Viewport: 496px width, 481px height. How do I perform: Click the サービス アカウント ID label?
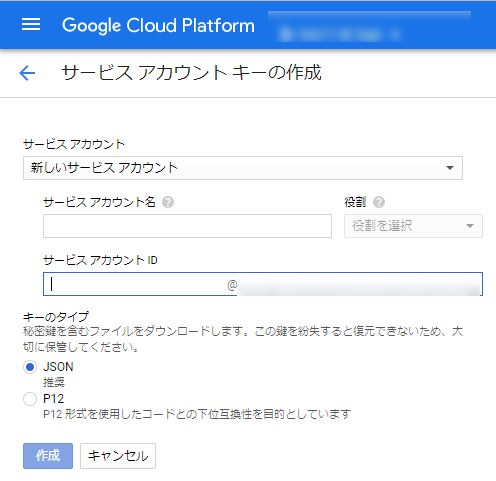click(100, 260)
